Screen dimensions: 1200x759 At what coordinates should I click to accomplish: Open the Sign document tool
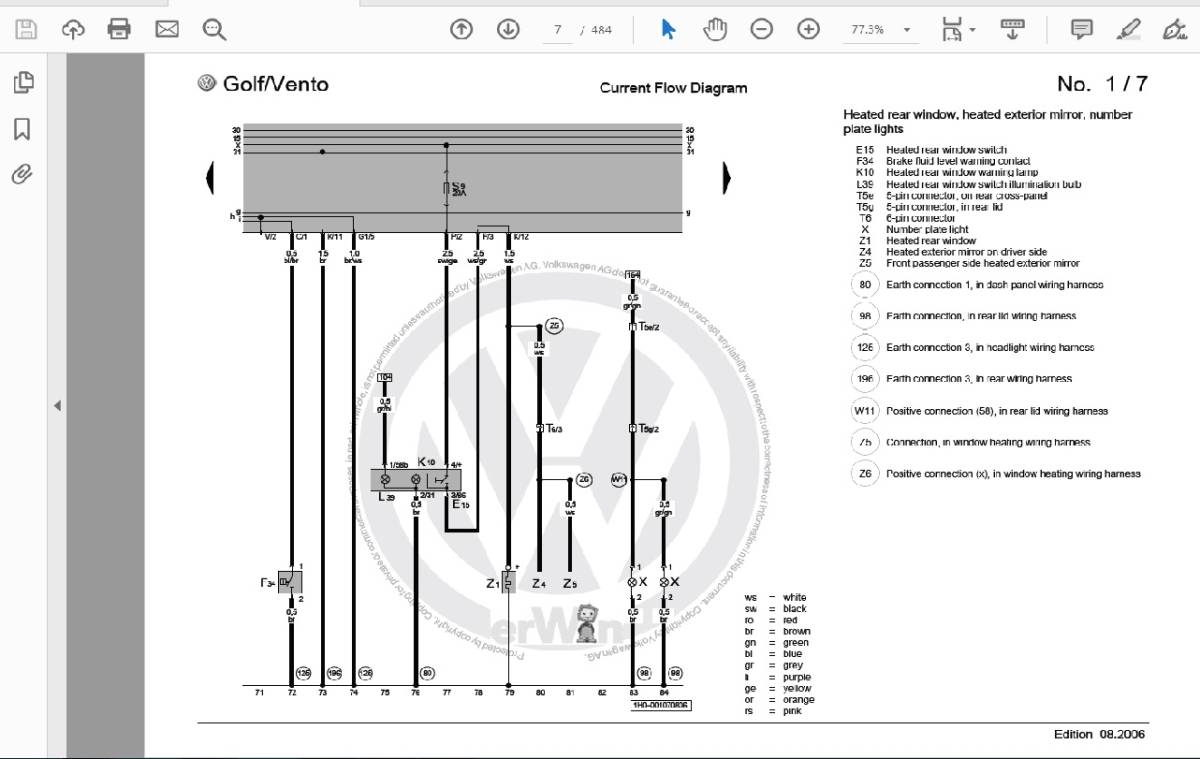[x=1174, y=29]
